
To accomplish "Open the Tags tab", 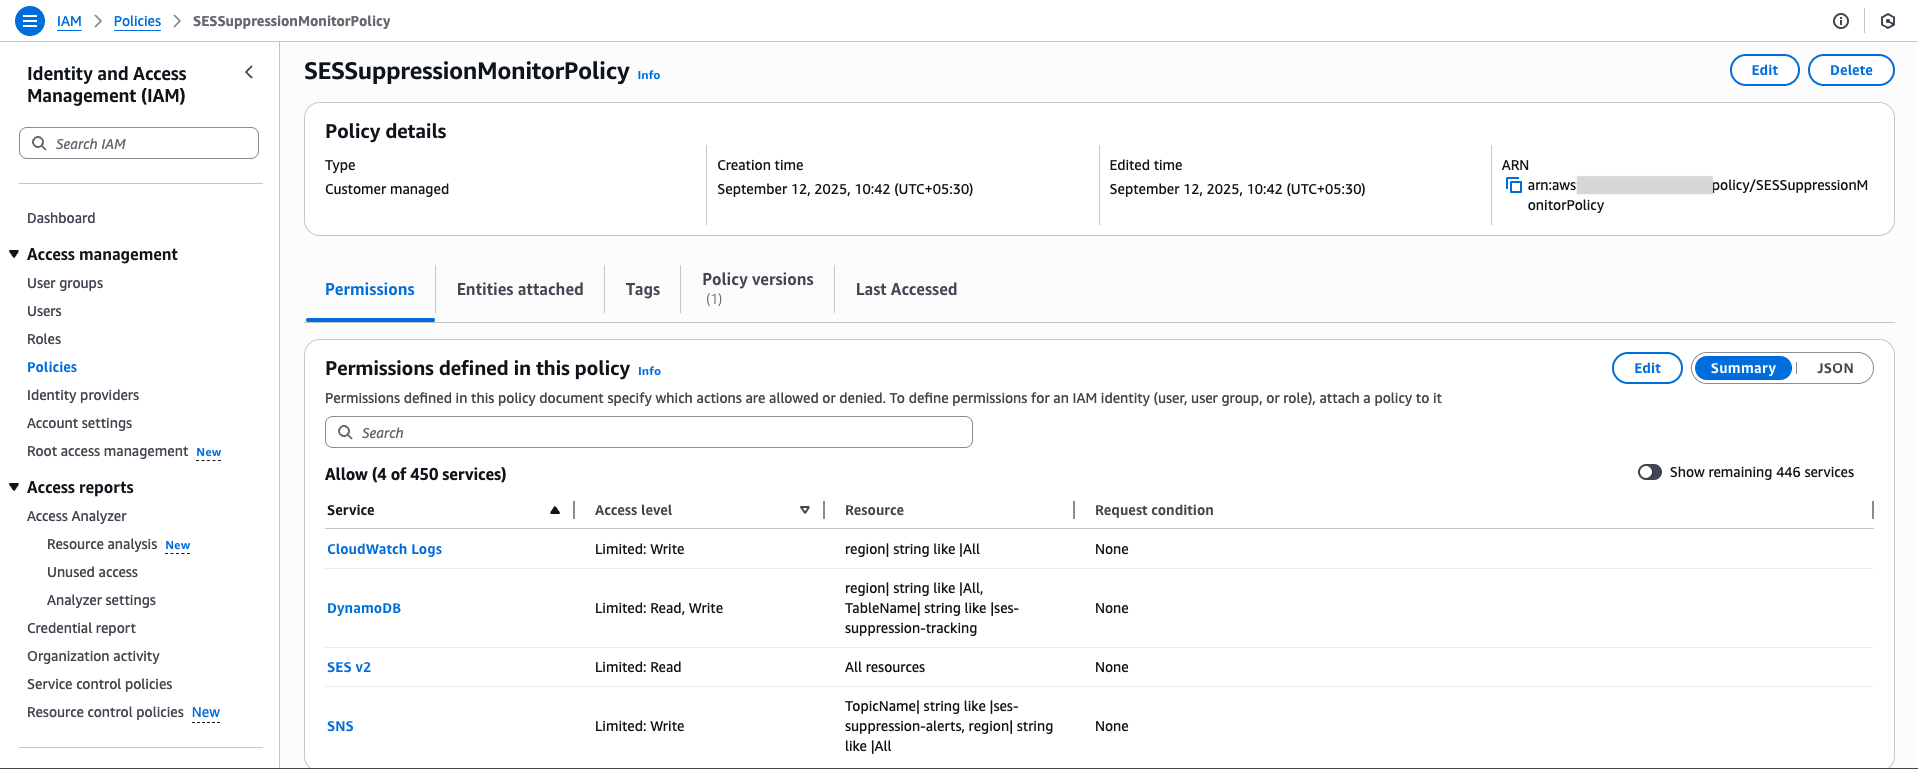I will (x=643, y=289).
